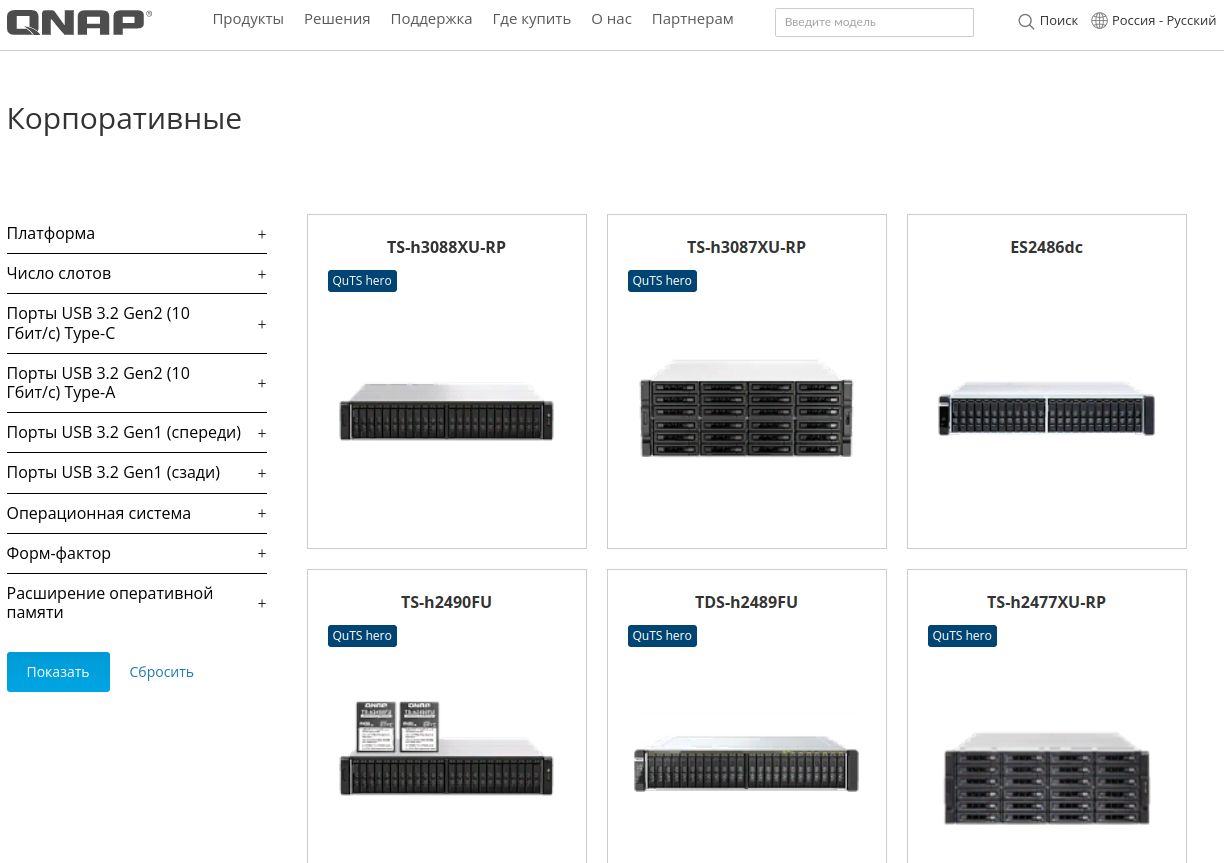1224x863 pixels.
Task: Click the QuTS hero badge on TS-h3088XU-RP
Action: pyautogui.click(x=362, y=281)
